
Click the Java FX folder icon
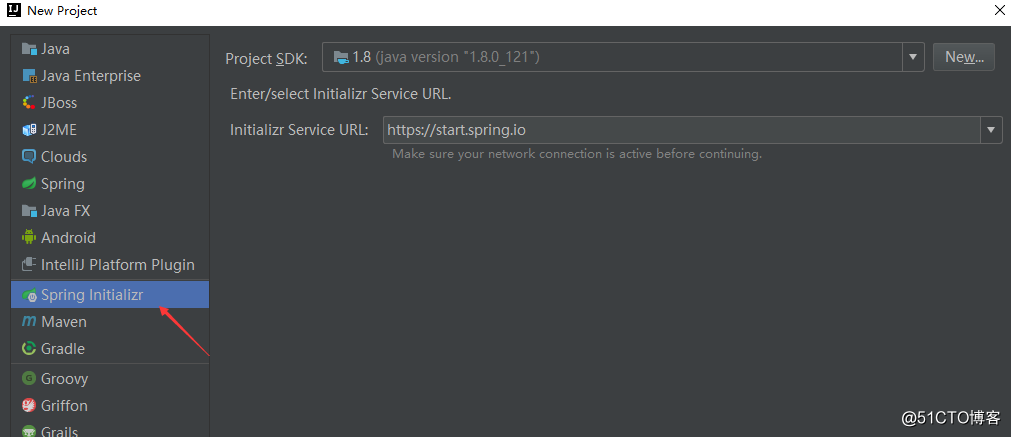pos(29,211)
